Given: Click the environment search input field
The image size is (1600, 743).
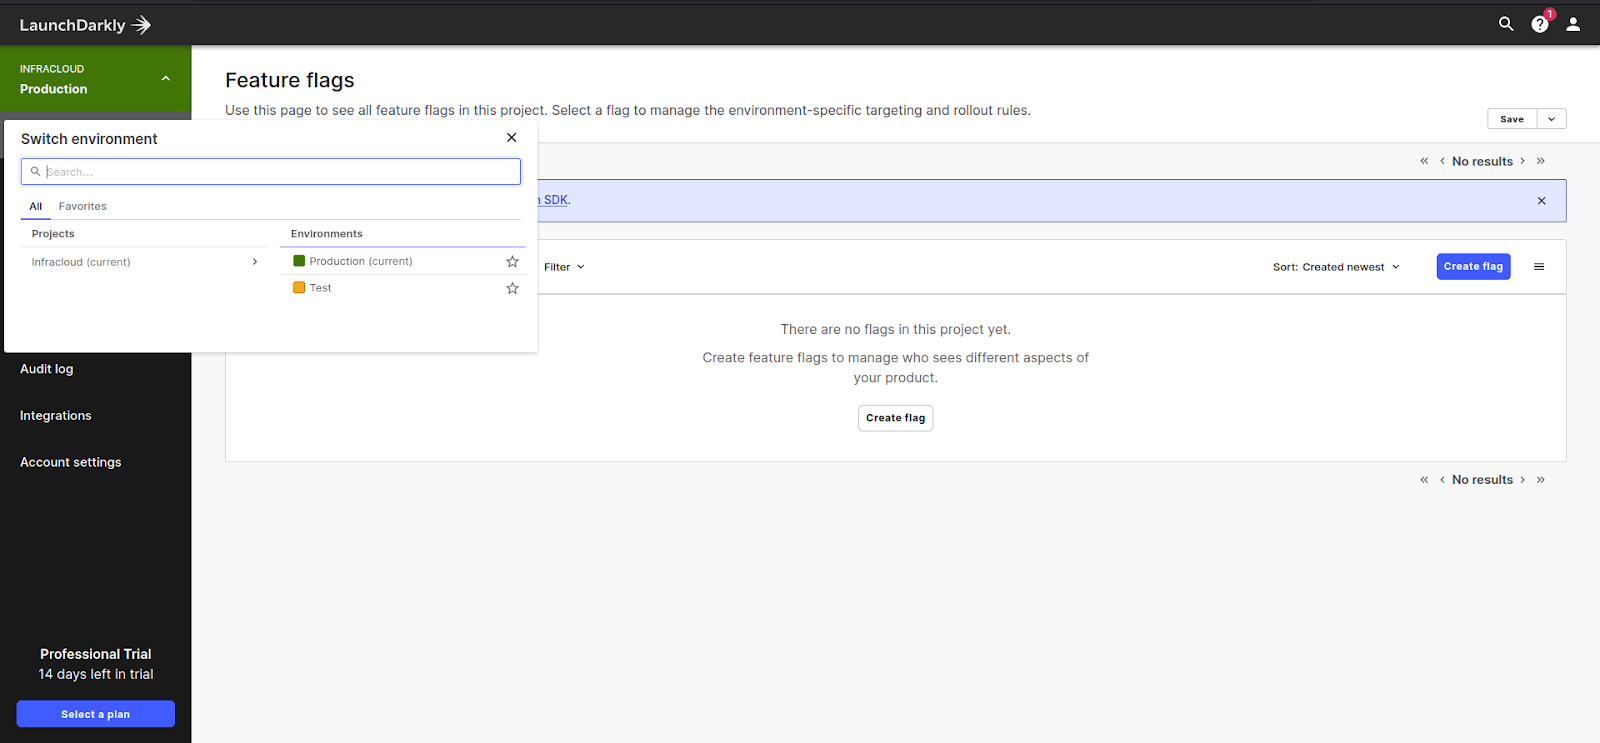Looking at the screenshot, I should 280,172.
